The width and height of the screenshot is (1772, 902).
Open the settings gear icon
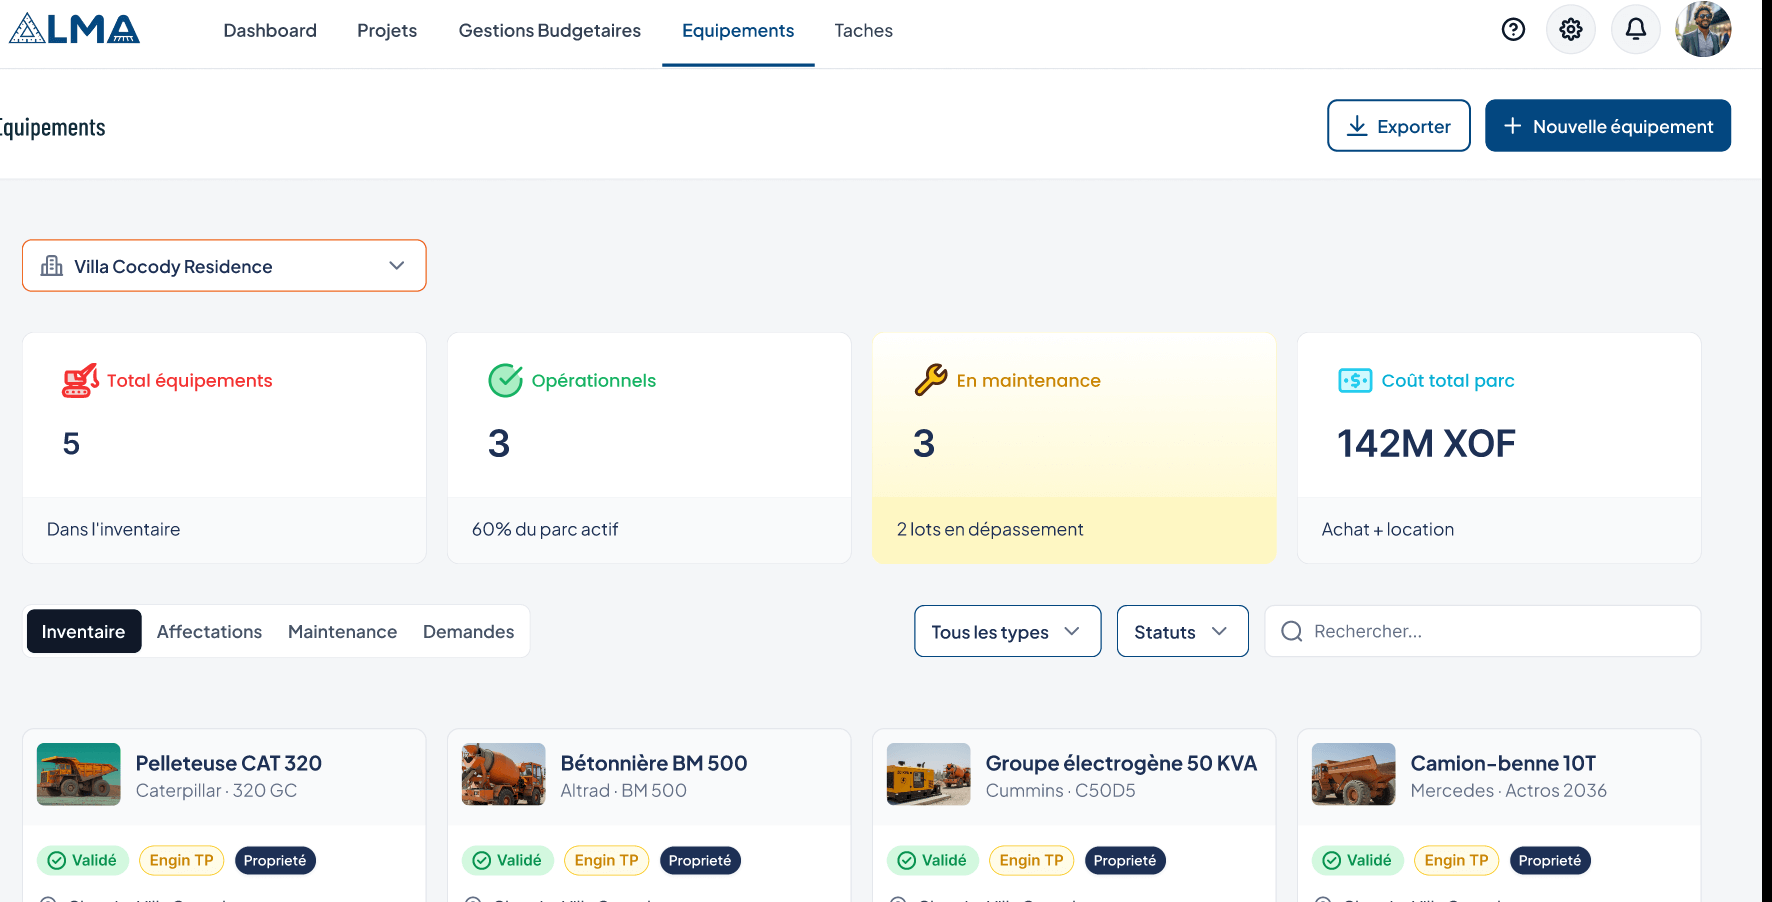[1570, 29]
